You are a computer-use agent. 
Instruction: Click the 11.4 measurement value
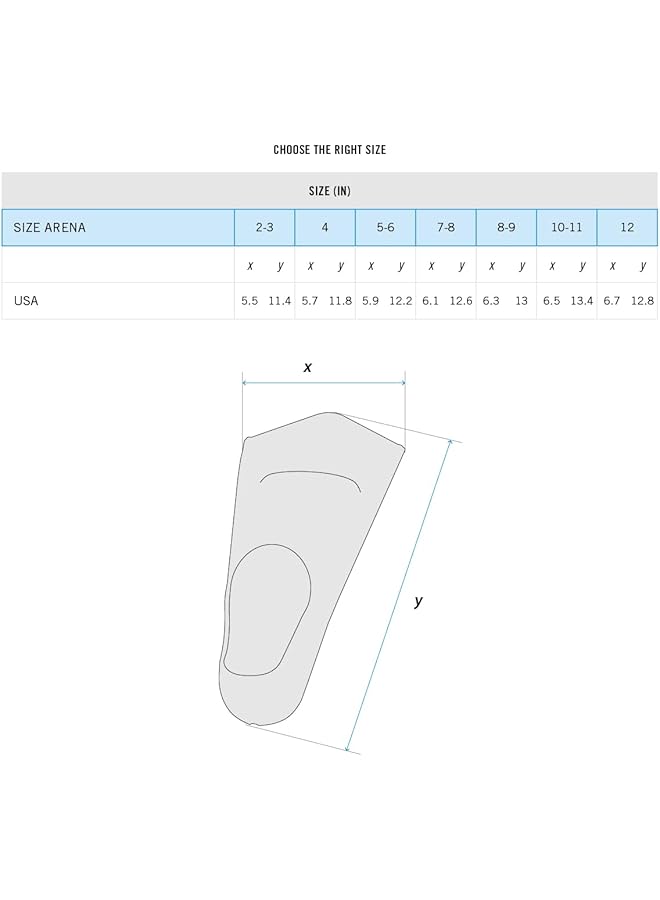click(280, 300)
